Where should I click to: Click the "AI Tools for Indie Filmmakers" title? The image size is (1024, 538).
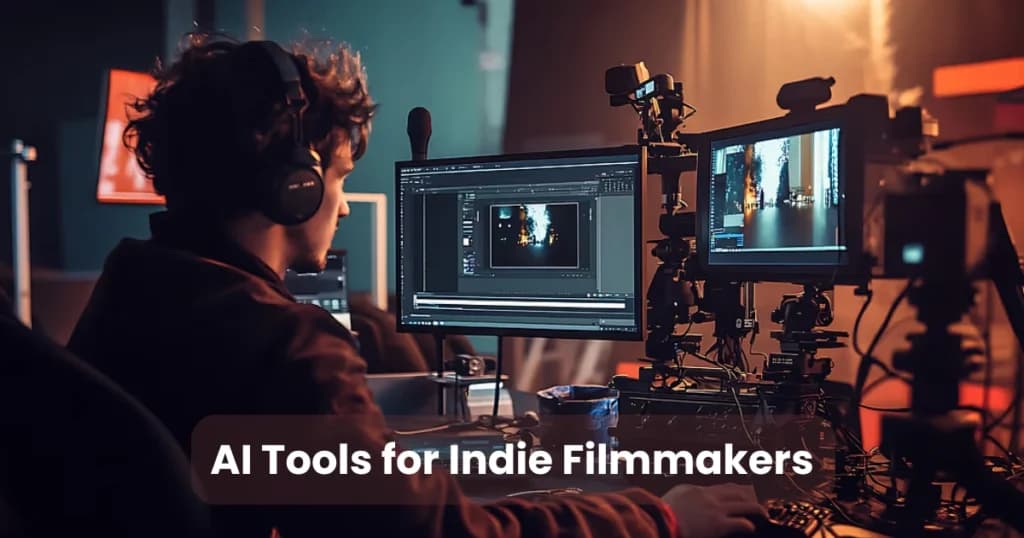[511, 461]
